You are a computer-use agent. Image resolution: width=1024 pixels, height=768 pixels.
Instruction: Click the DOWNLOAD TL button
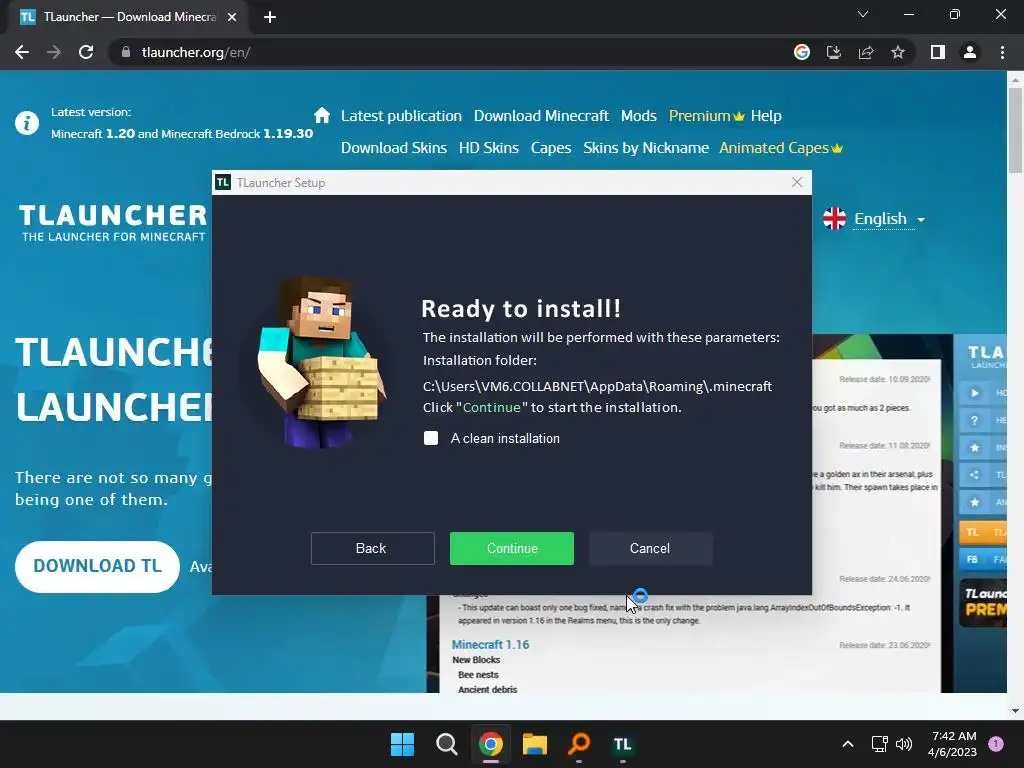point(97,566)
